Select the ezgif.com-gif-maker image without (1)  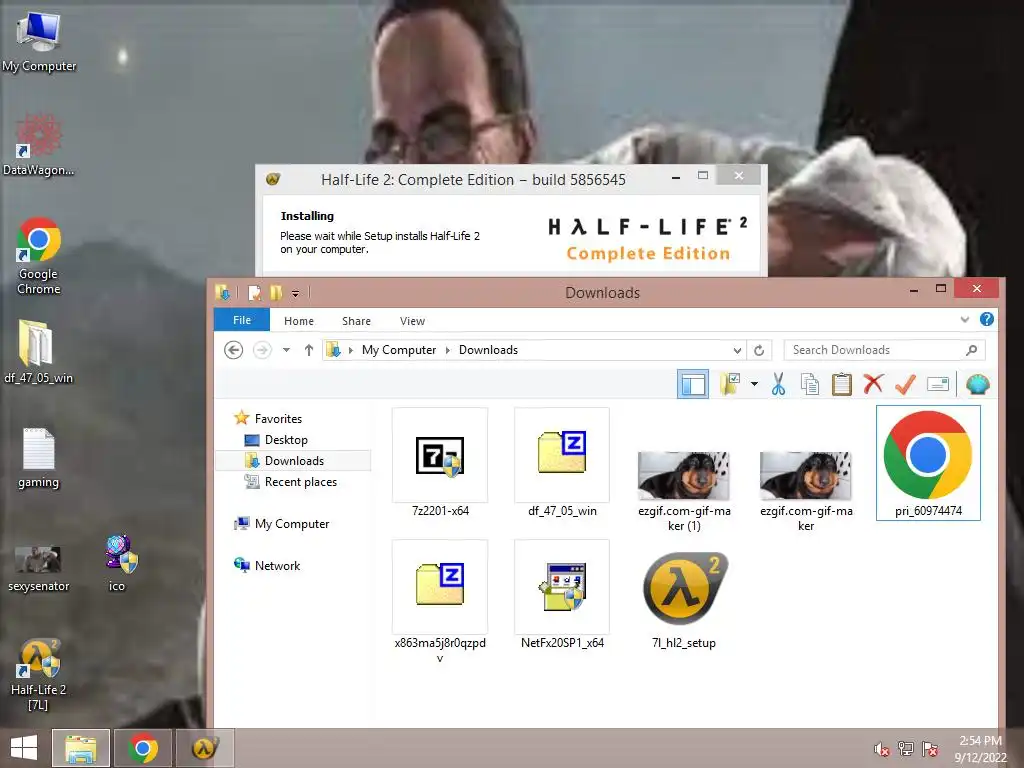(x=806, y=491)
